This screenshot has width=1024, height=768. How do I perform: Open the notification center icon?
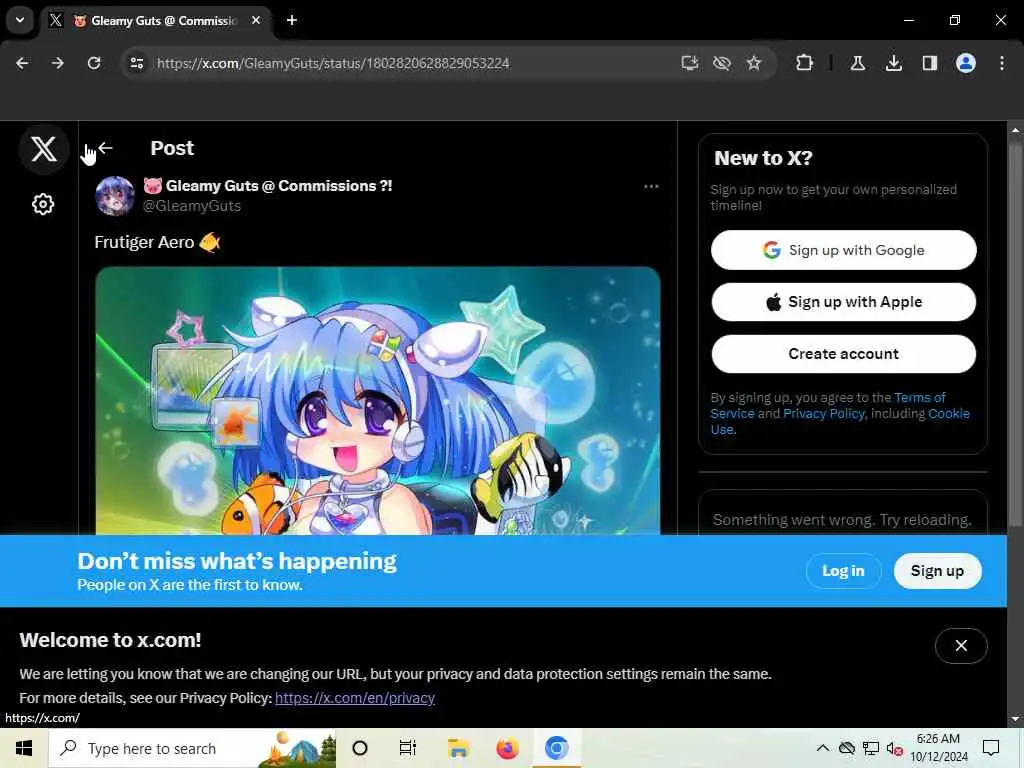coord(991,748)
